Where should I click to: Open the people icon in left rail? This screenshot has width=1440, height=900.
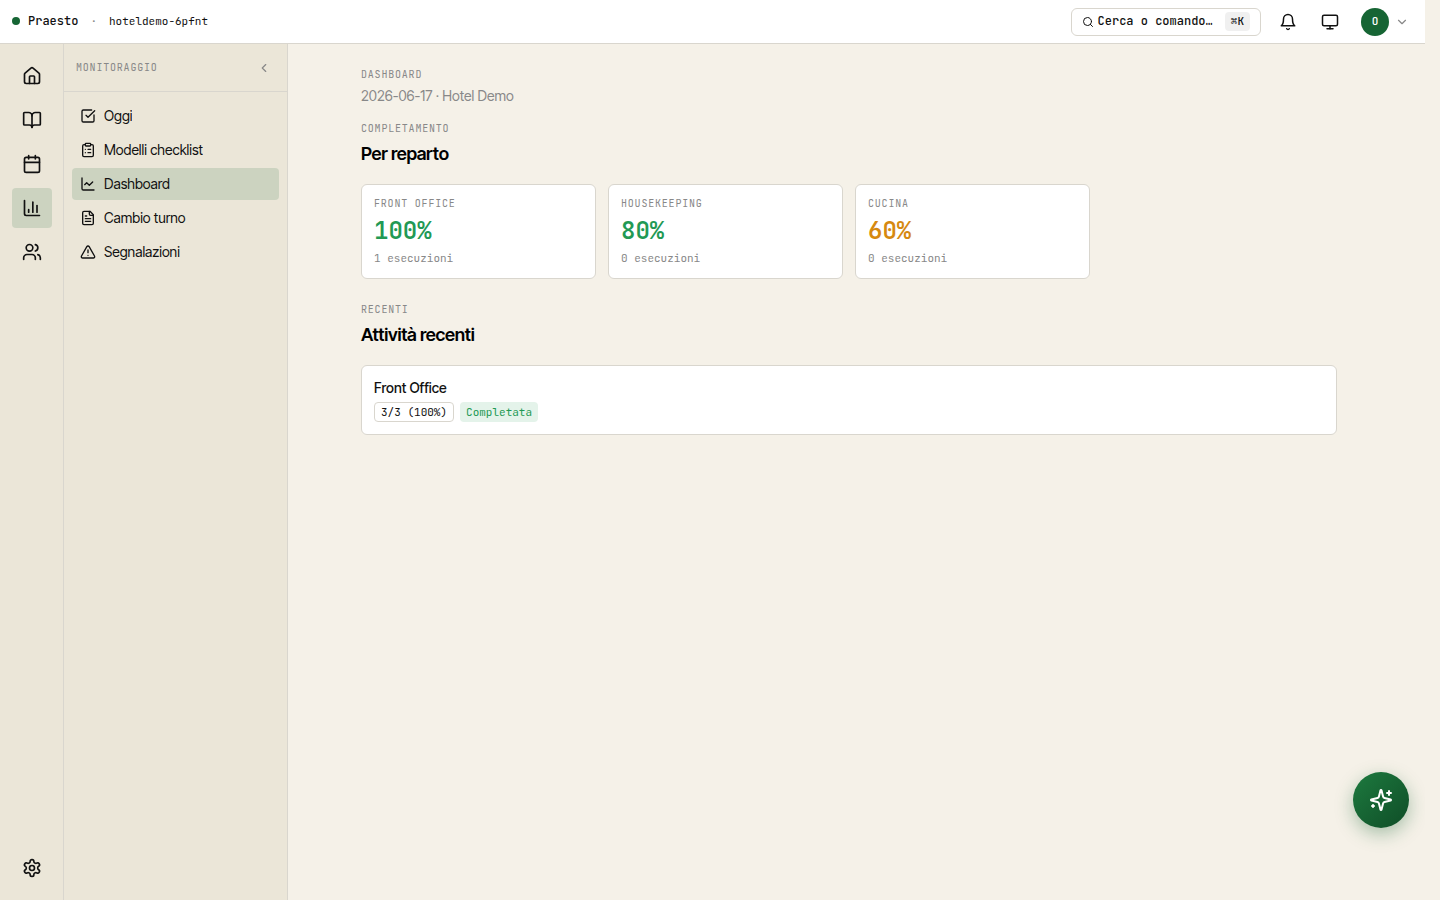[x=32, y=252]
